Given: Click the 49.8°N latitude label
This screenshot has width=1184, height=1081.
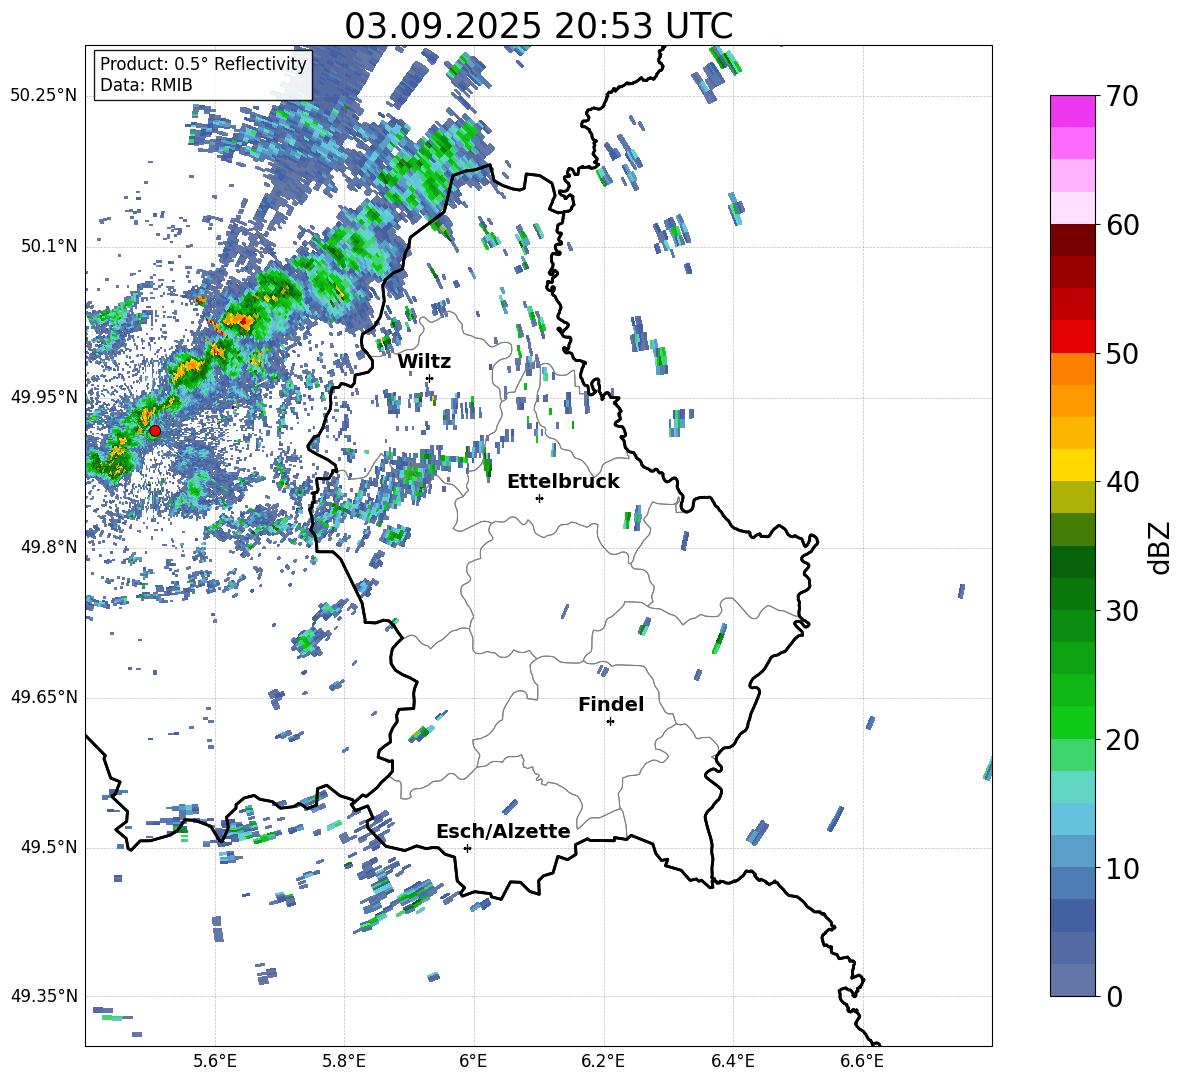Looking at the screenshot, I should click(48, 547).
